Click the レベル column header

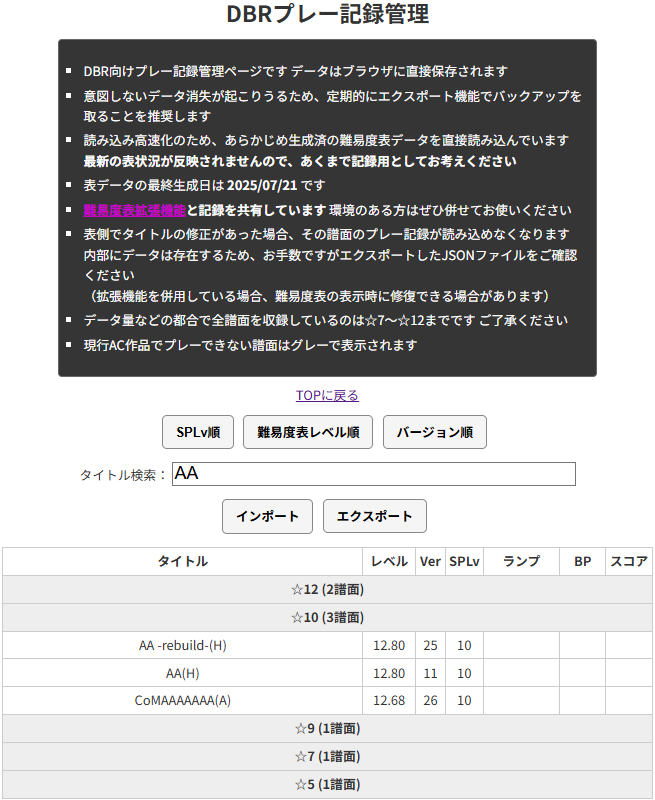389,562
